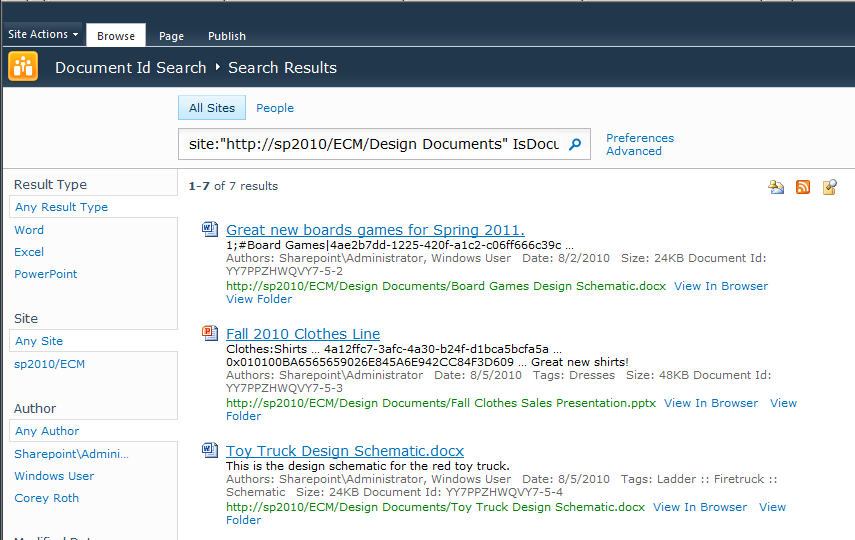This screenshot has width=855, height=540.
Task: Filter results by Word
Action: pos(29,230)
